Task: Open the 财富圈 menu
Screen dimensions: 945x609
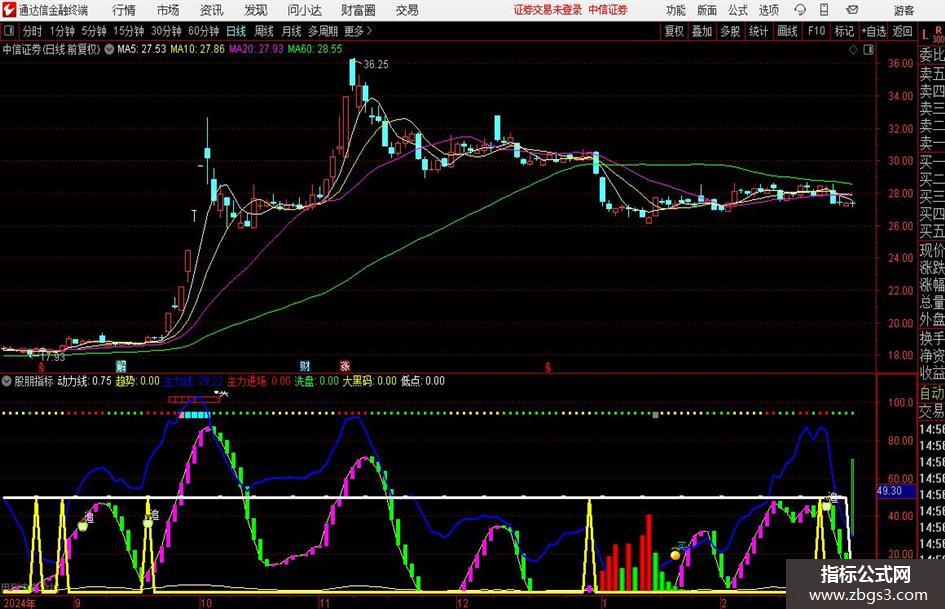Action: coord(358,10)
